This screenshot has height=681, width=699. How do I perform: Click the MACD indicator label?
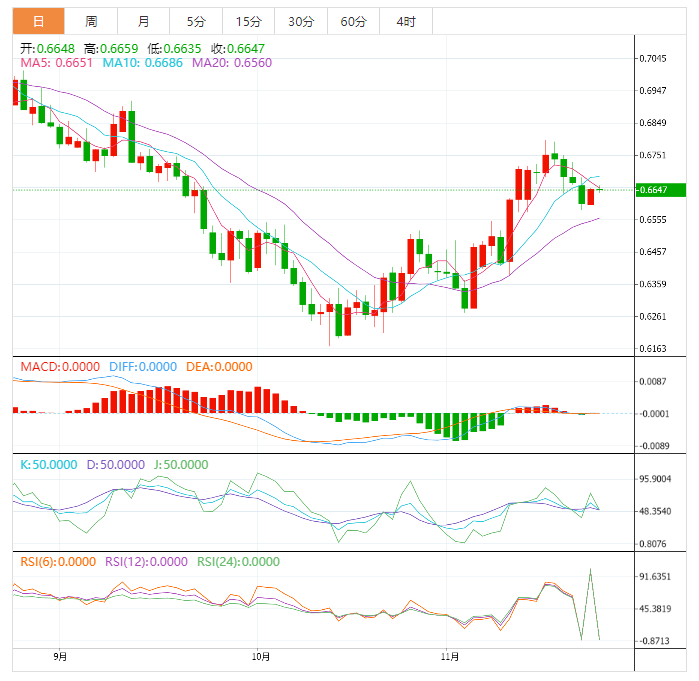(60, 367)
